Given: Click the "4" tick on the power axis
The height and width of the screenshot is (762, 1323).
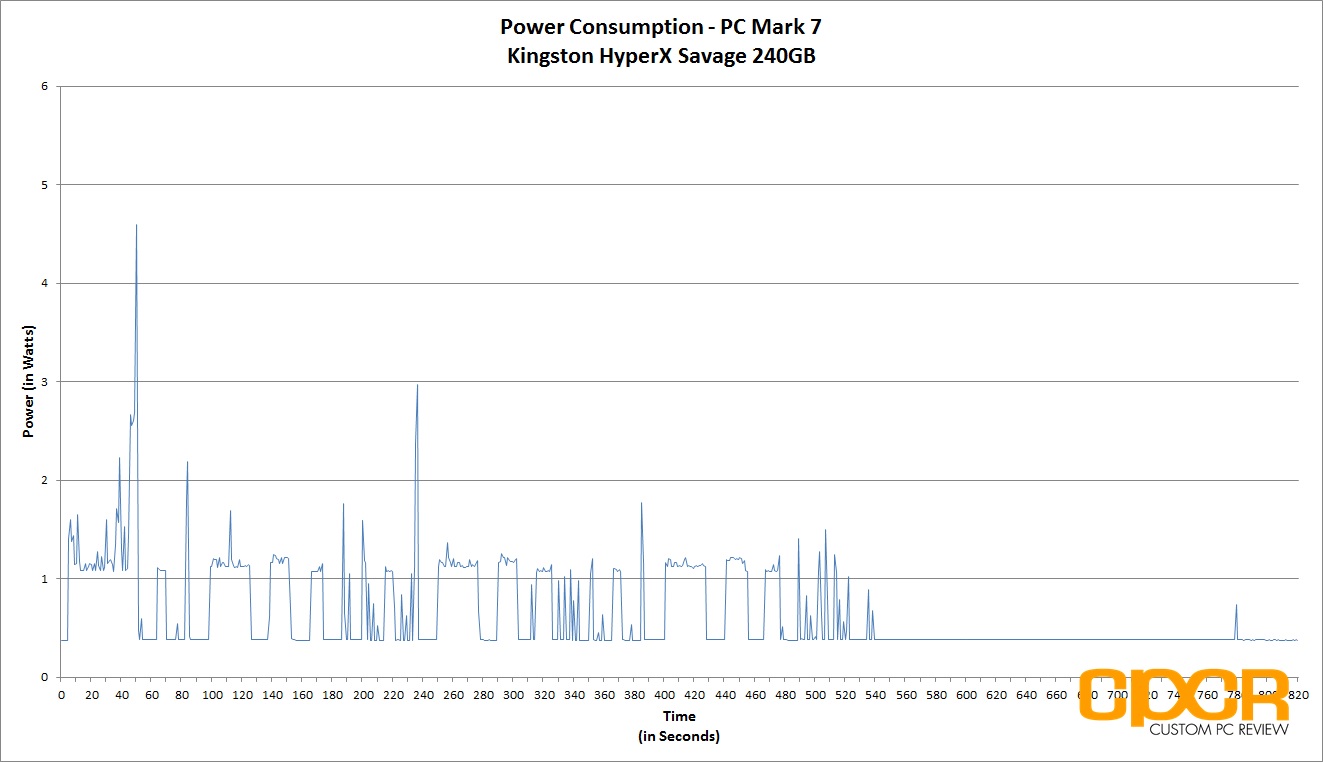Looking at the screenshot, I should 44,283.
